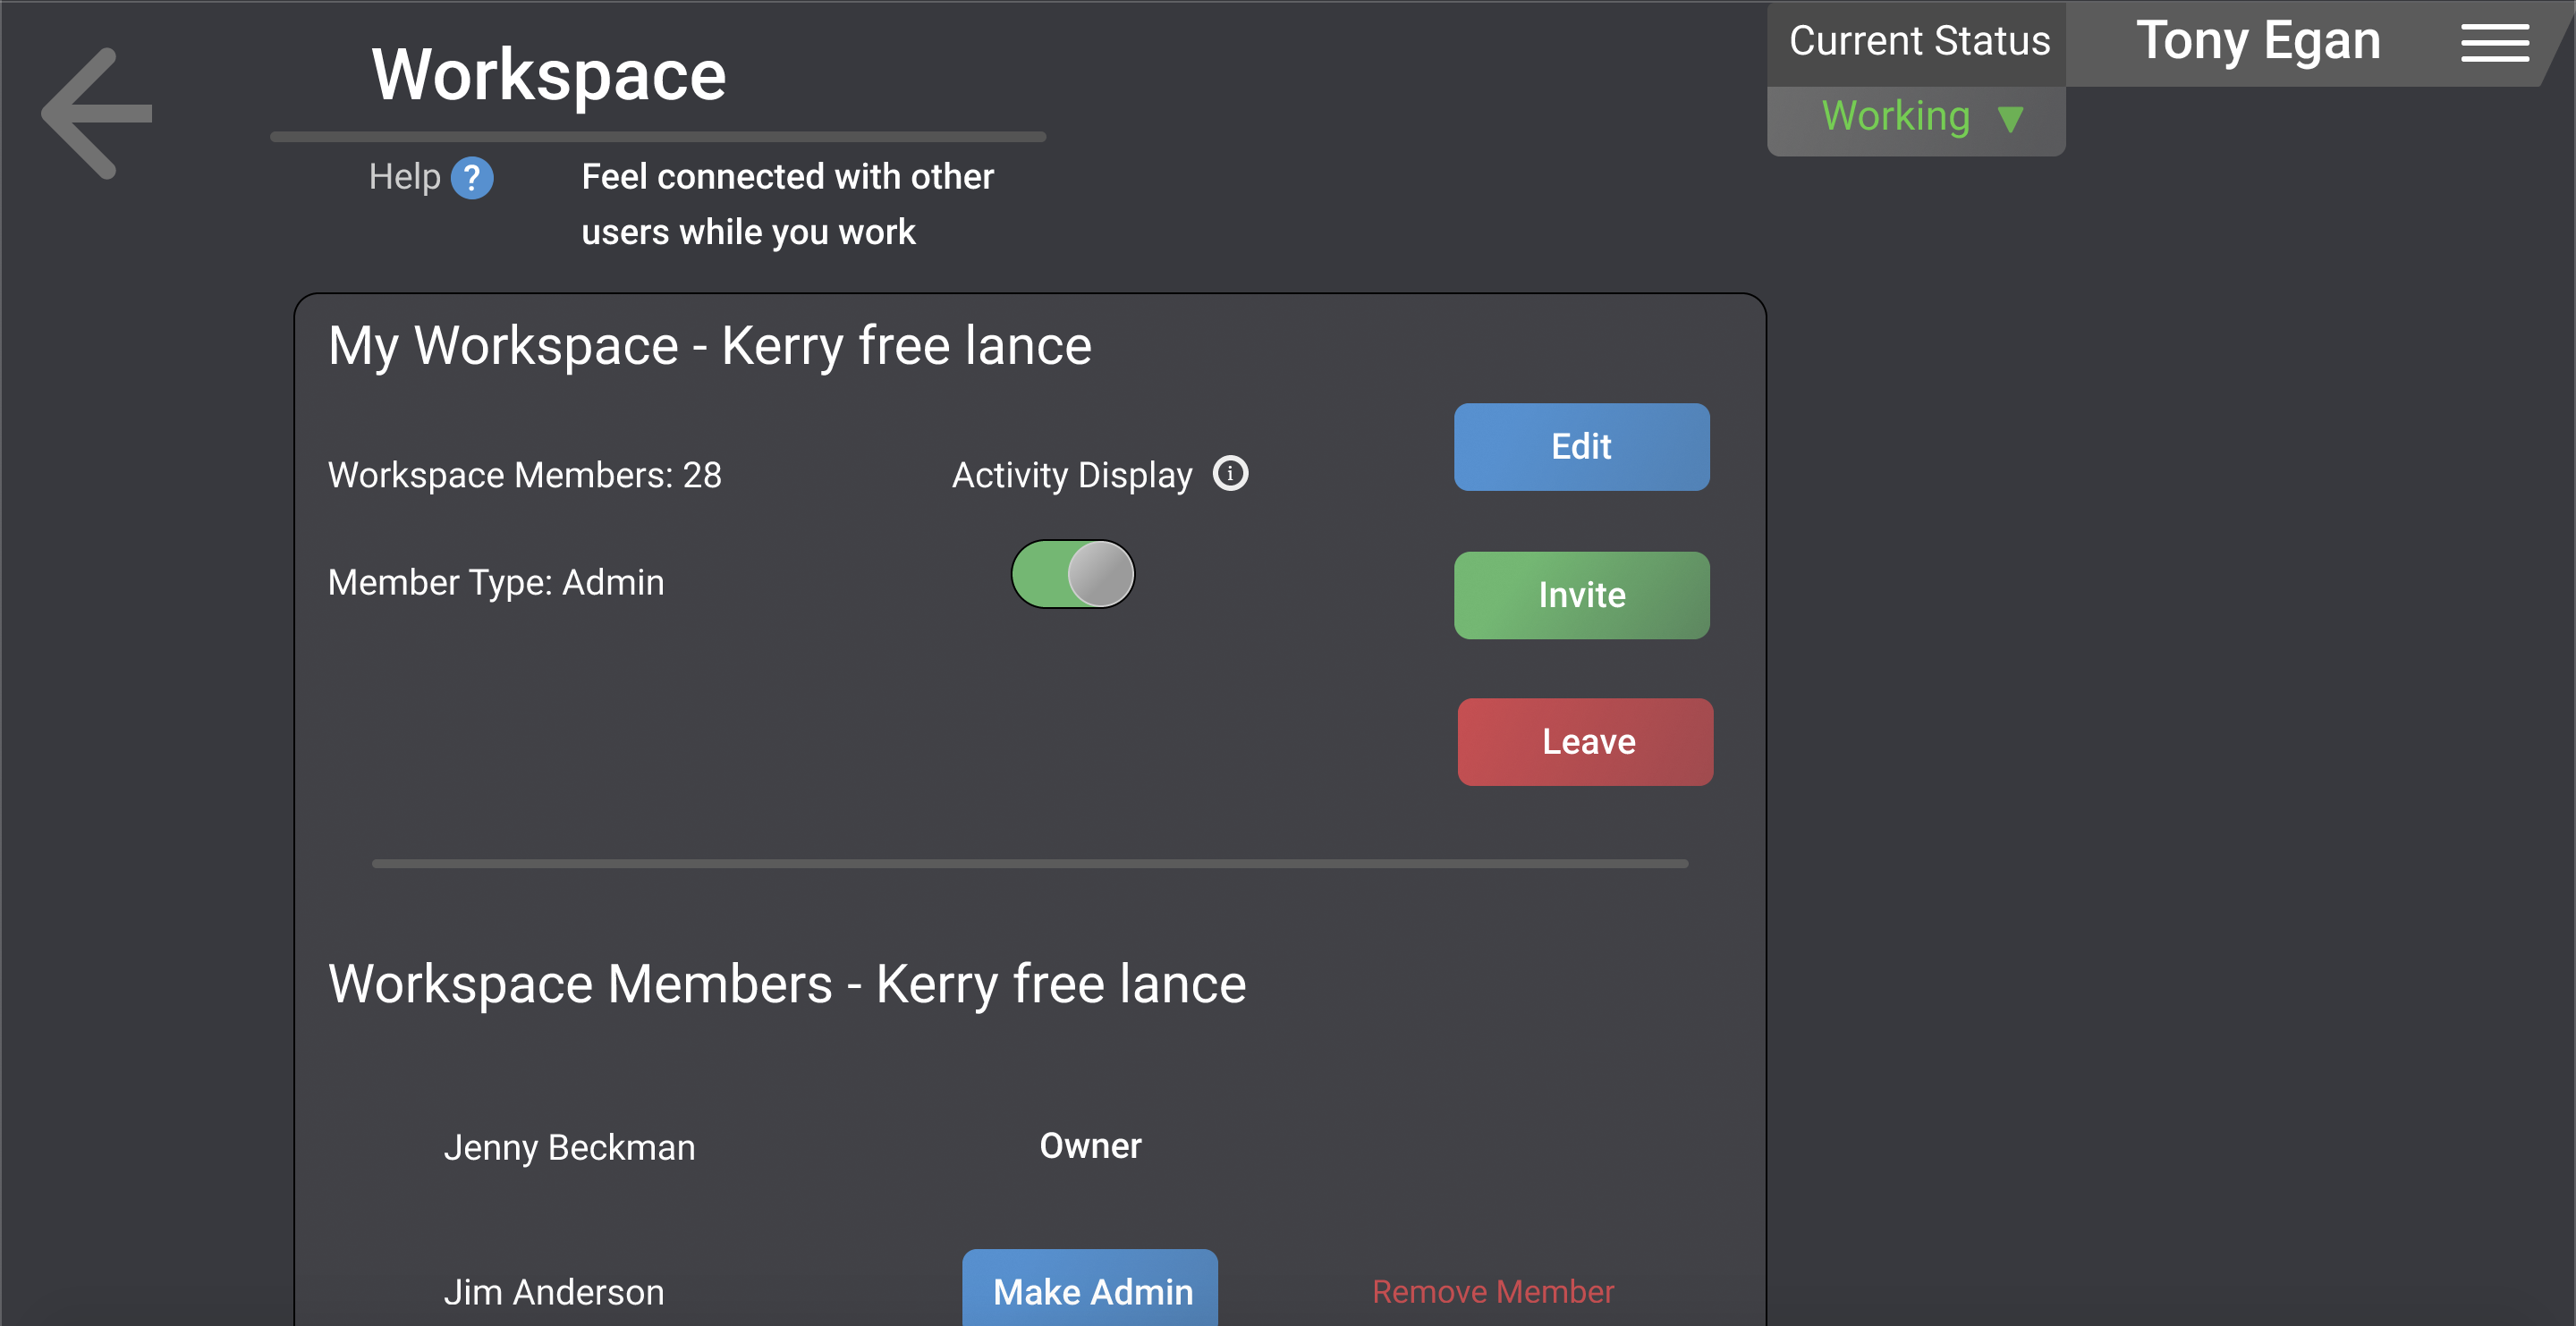This screenshot has width=2576, height=1326.
Task: Toggle the Activity Display switch
Action: click(x=1072, y=574)
